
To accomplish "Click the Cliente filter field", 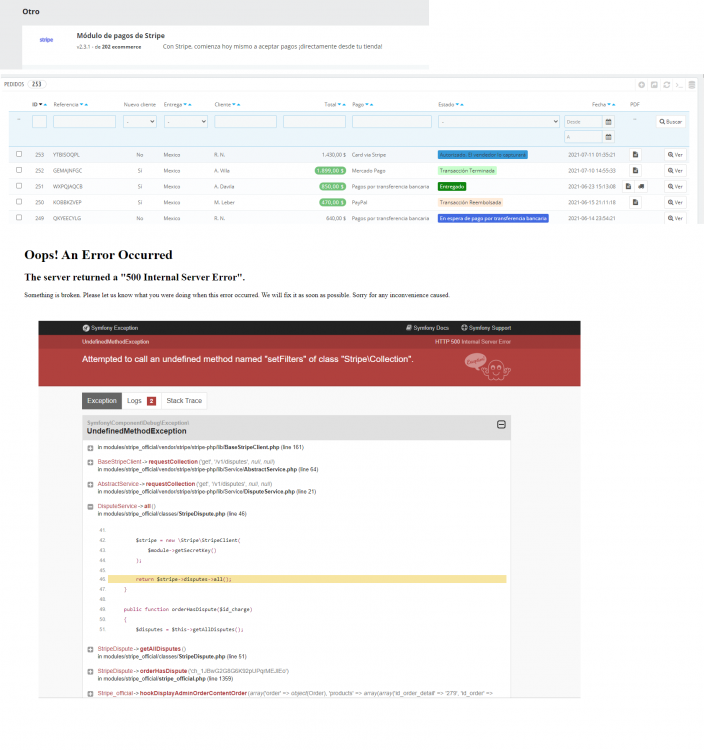I will tap(245, 122).
